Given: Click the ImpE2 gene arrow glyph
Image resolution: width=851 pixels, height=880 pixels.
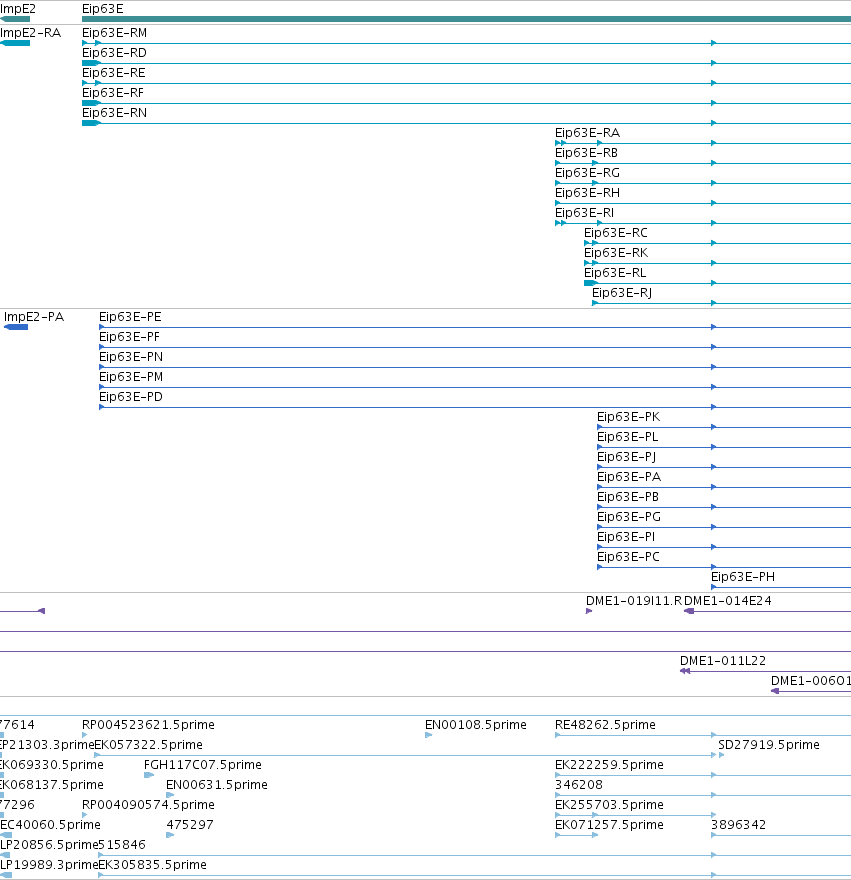Looking at the screenshot, I should click(15, 19).
